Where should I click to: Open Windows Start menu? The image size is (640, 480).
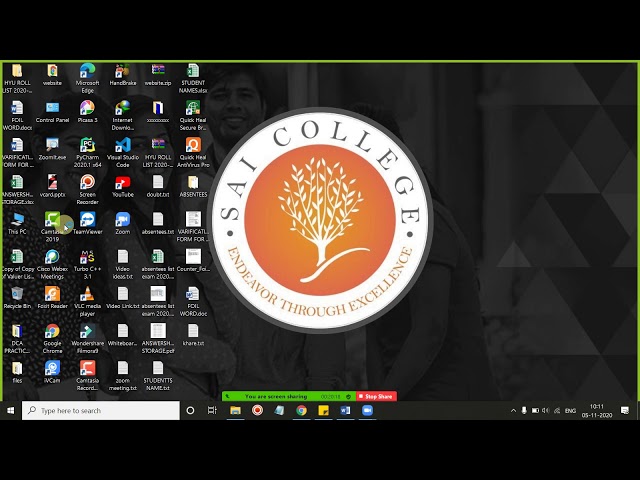point(11,410)
